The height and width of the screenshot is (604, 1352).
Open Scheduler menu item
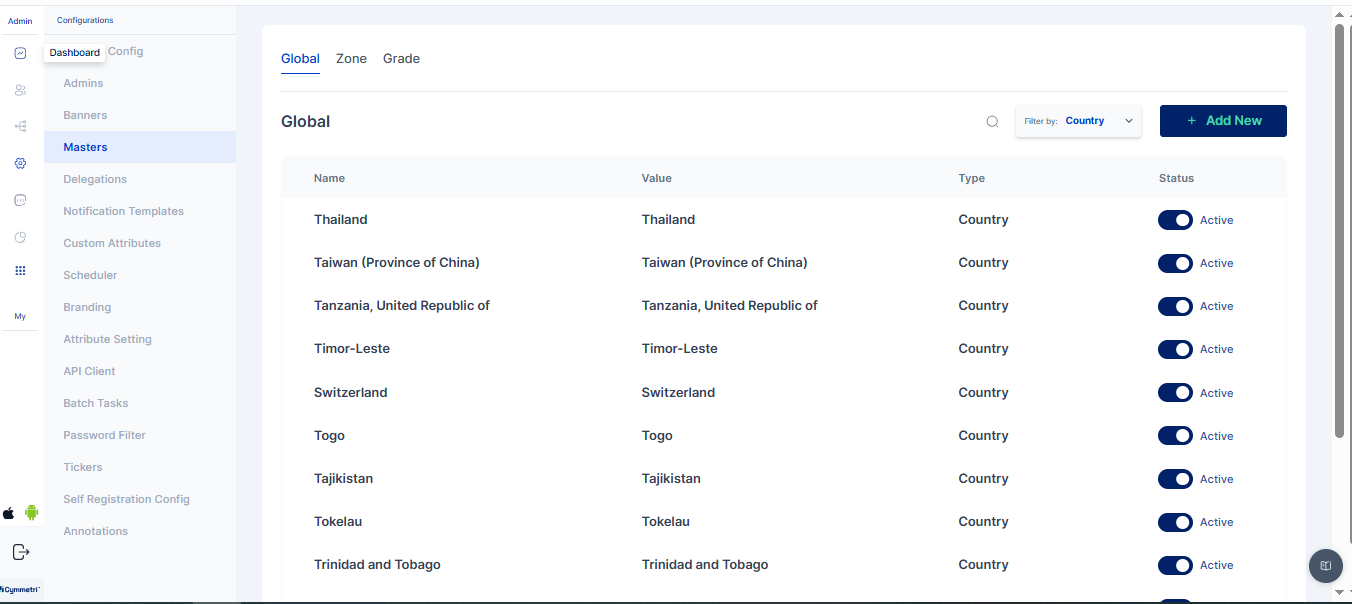(90, 275)
